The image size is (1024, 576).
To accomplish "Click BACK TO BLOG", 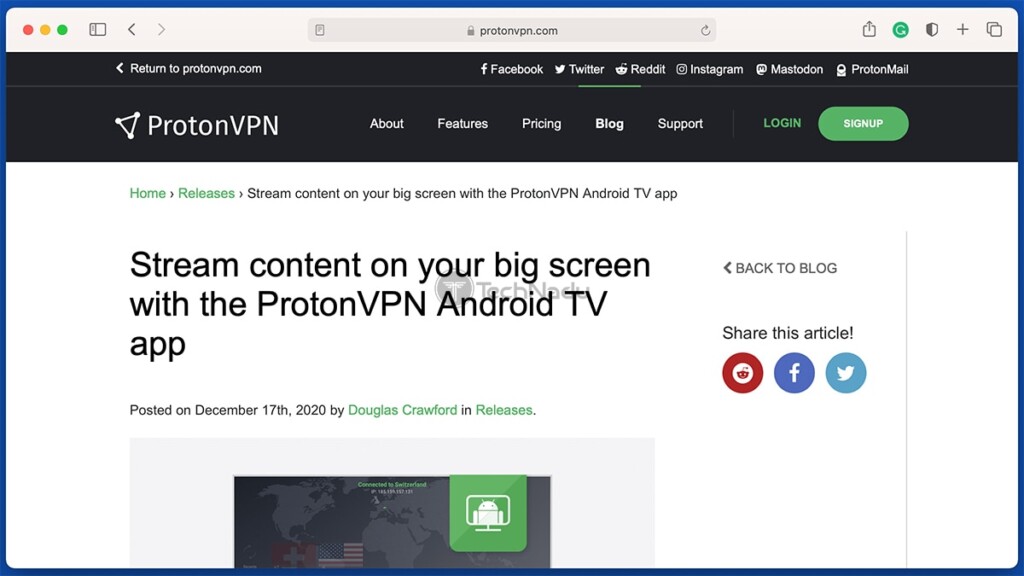I will (x=780, y=268).
